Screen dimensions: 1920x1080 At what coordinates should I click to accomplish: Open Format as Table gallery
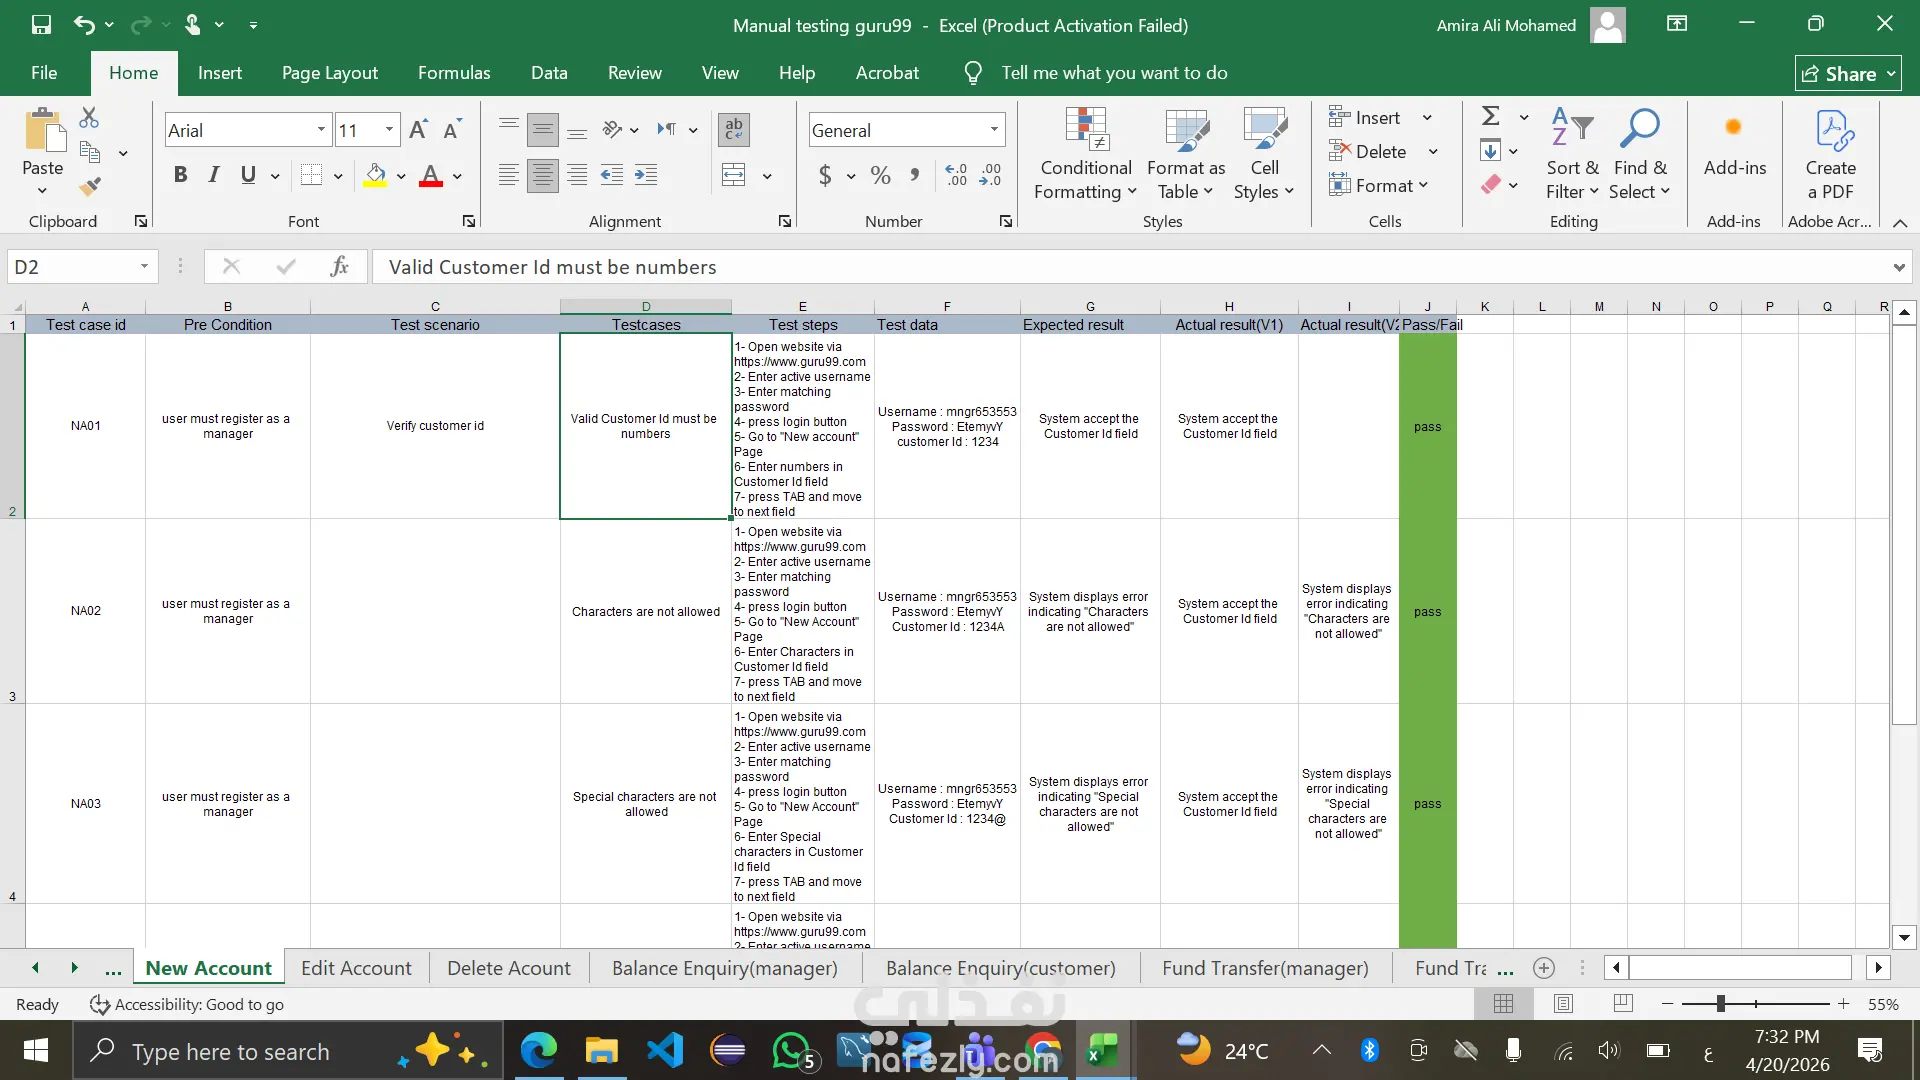(x=1186, y=154)
